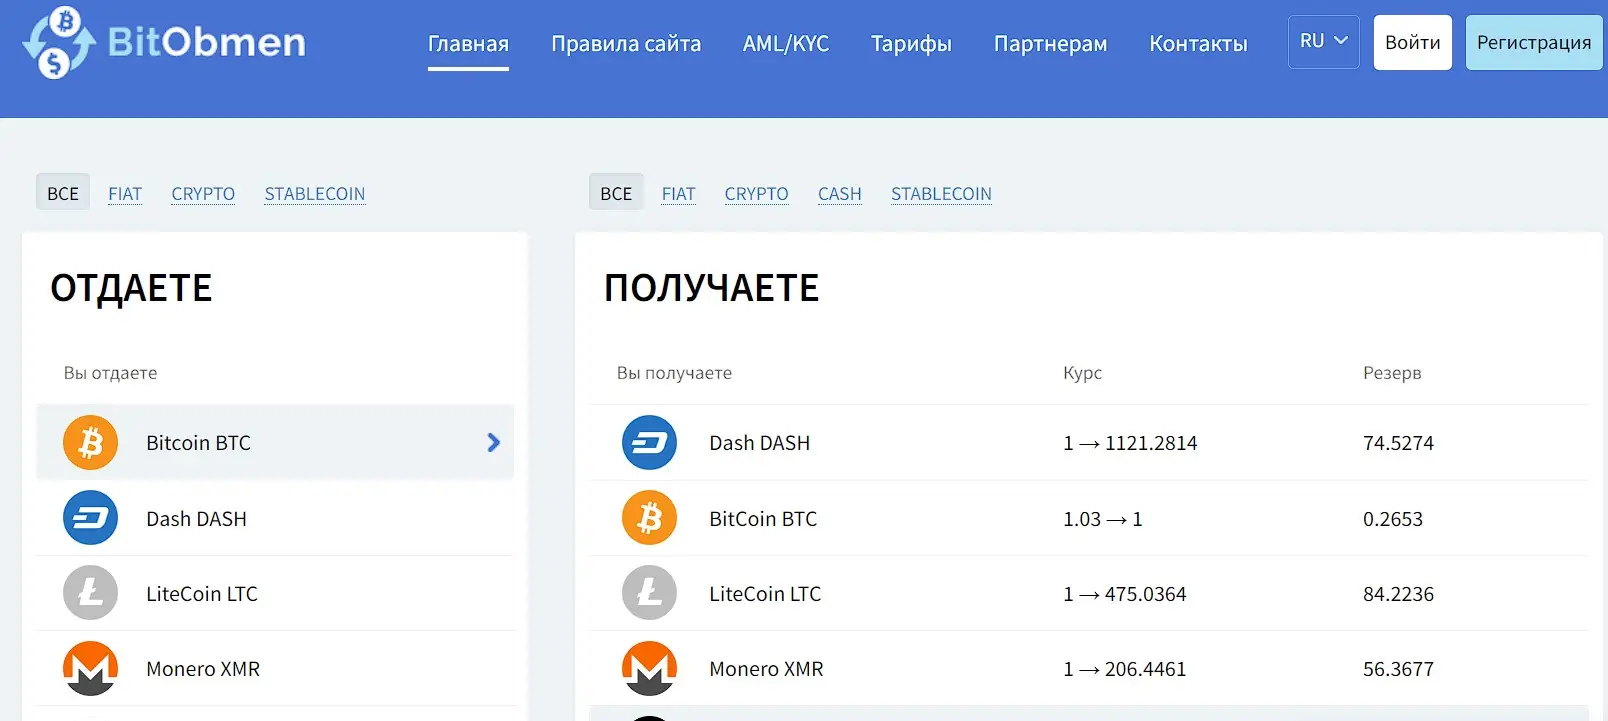Image resolution: width=1608 pixels, height=721 pixels.
Task: Click the Вы отдаете column header
Action: pos(110,373)
